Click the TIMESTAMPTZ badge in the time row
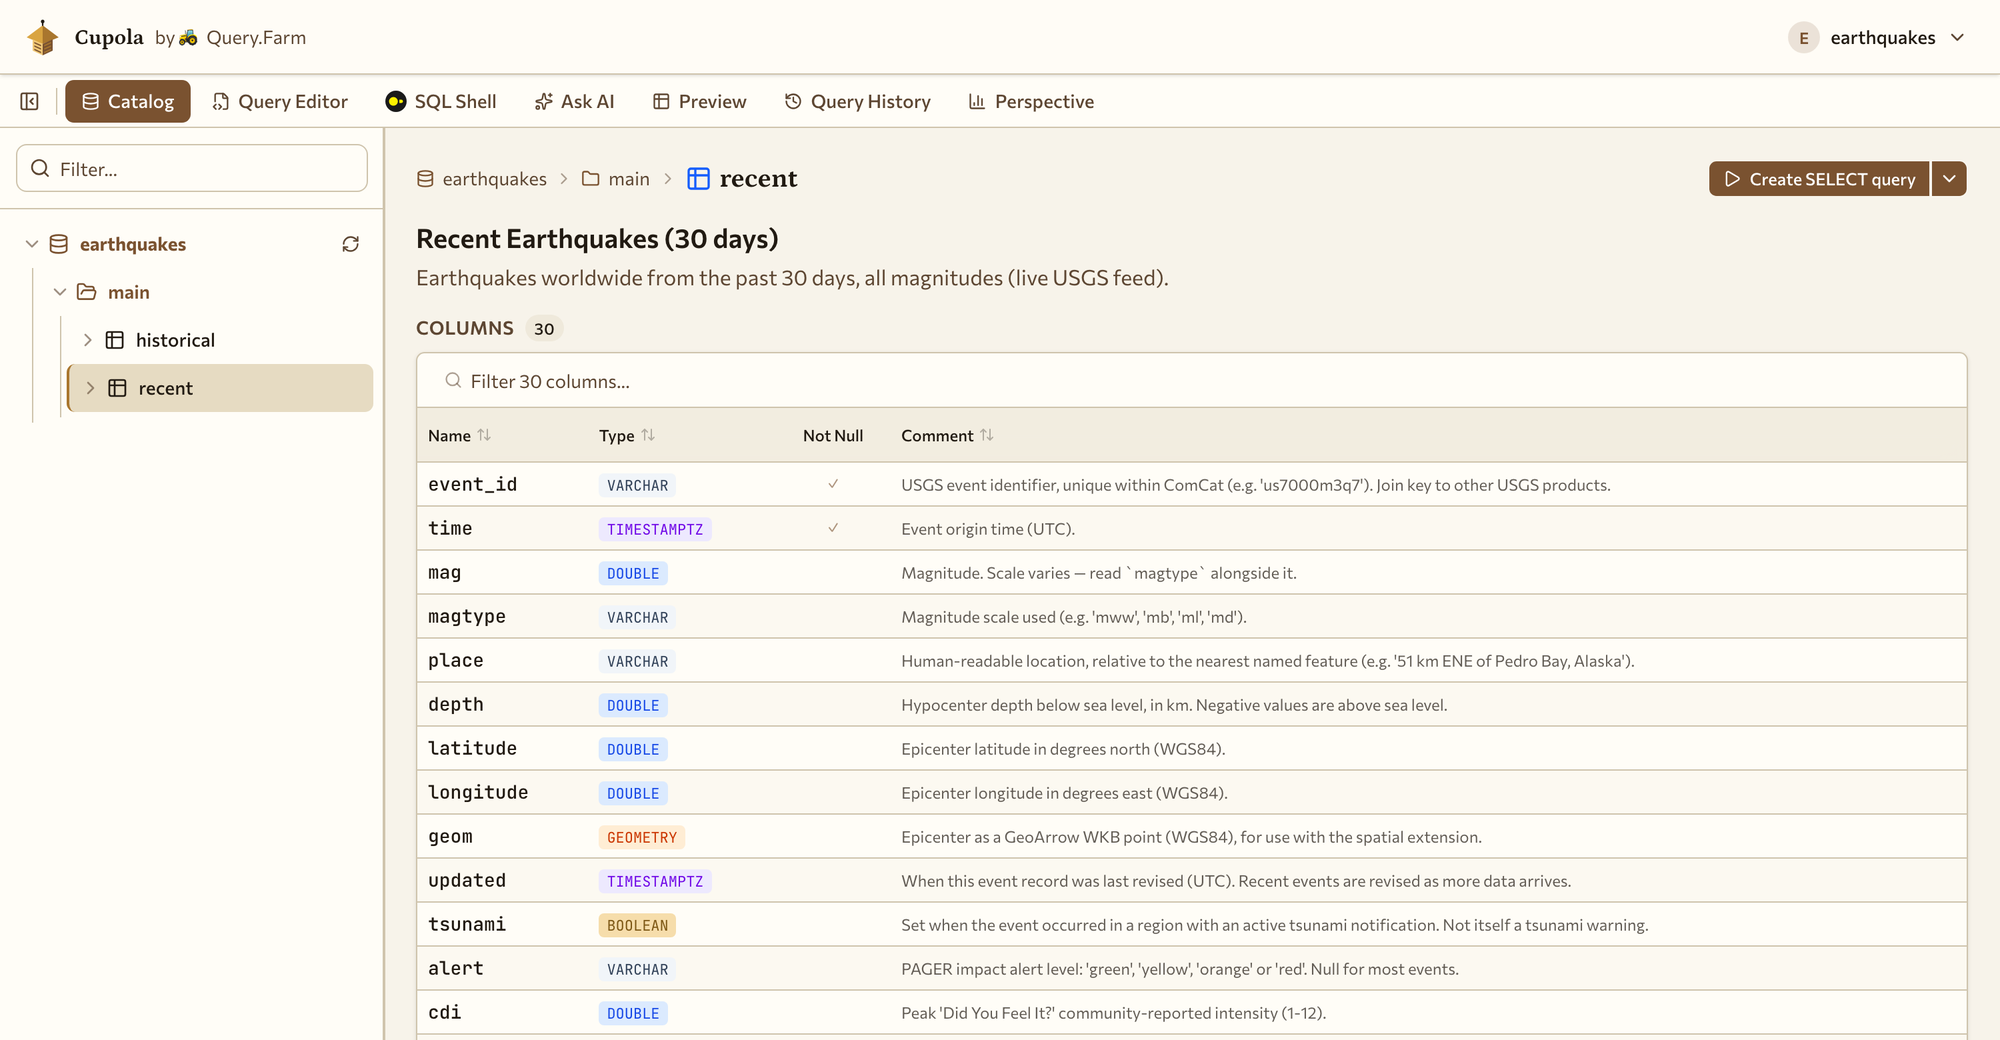 pos(655,529)
